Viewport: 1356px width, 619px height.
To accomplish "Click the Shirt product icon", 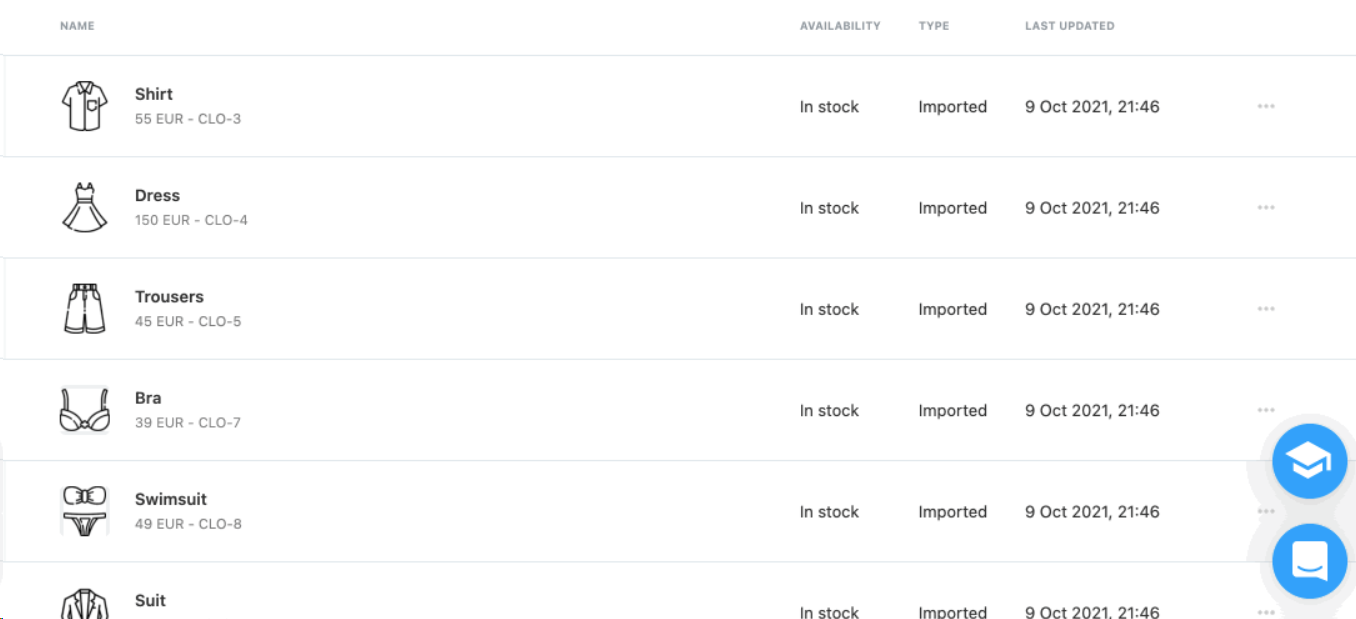I will pos(84,106).
